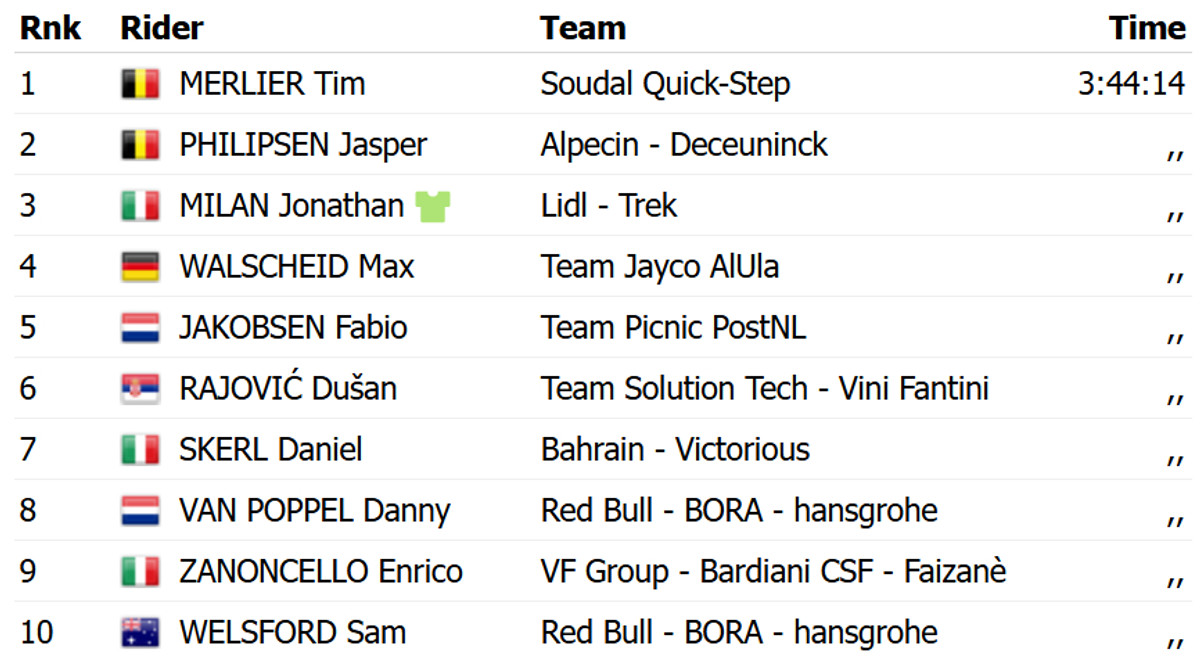Click the Dutch flag beside JAKOBSEN Fabio
Screen dimensions: 1200x661
(x=140, y=328)
